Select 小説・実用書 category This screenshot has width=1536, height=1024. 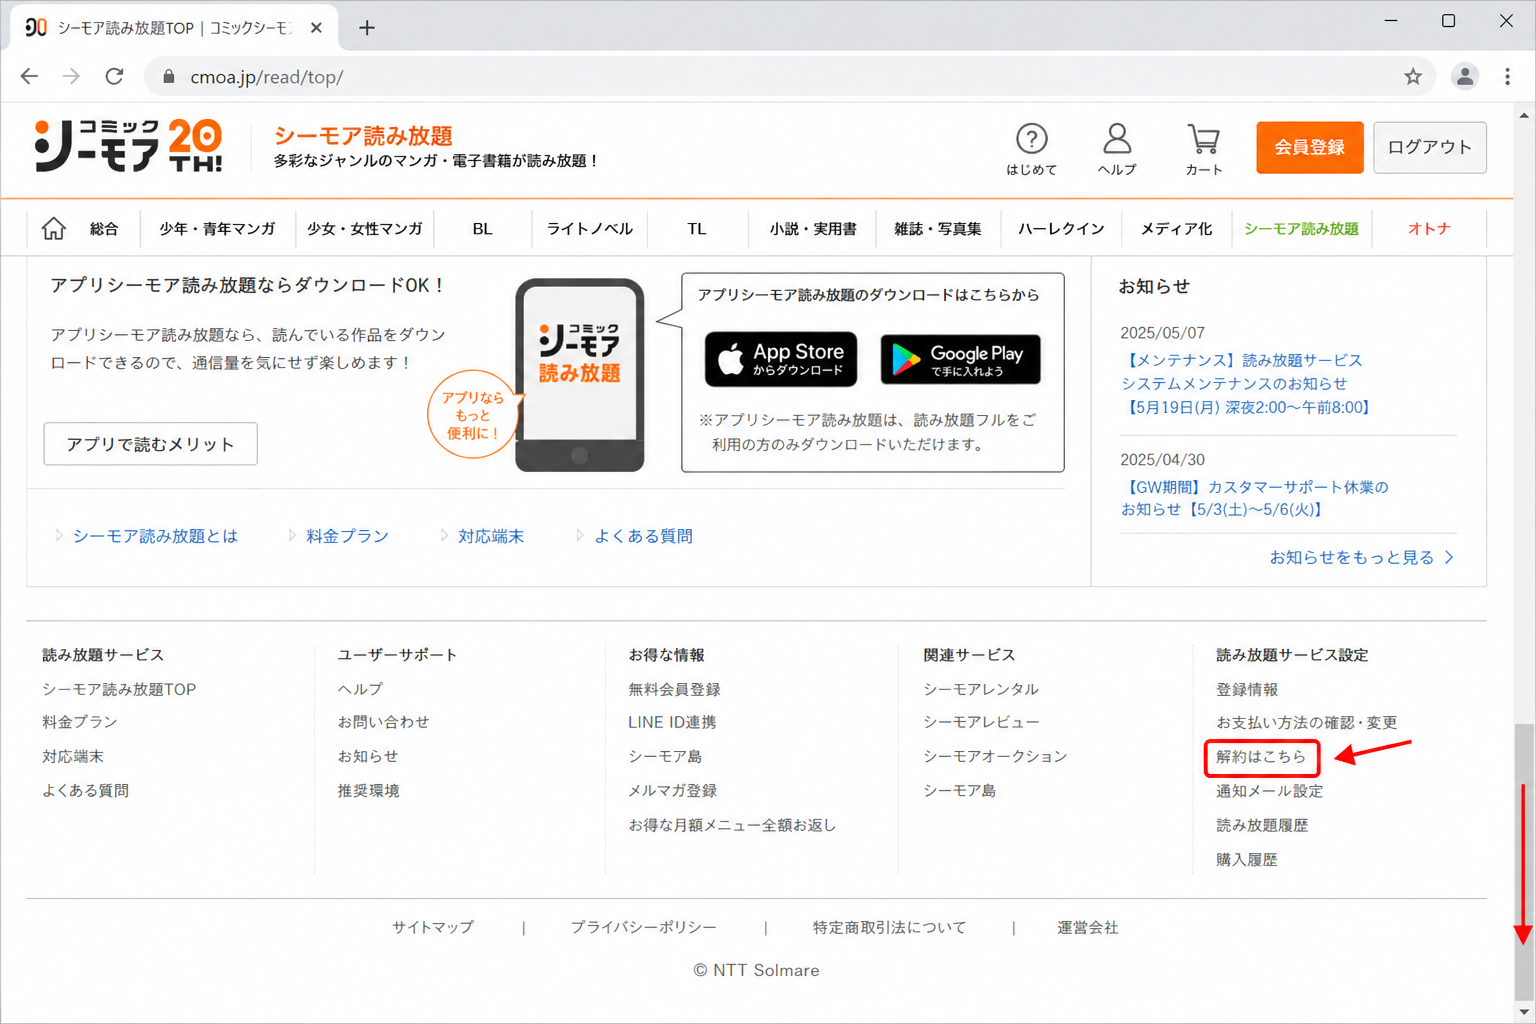[x=812, y=229]
